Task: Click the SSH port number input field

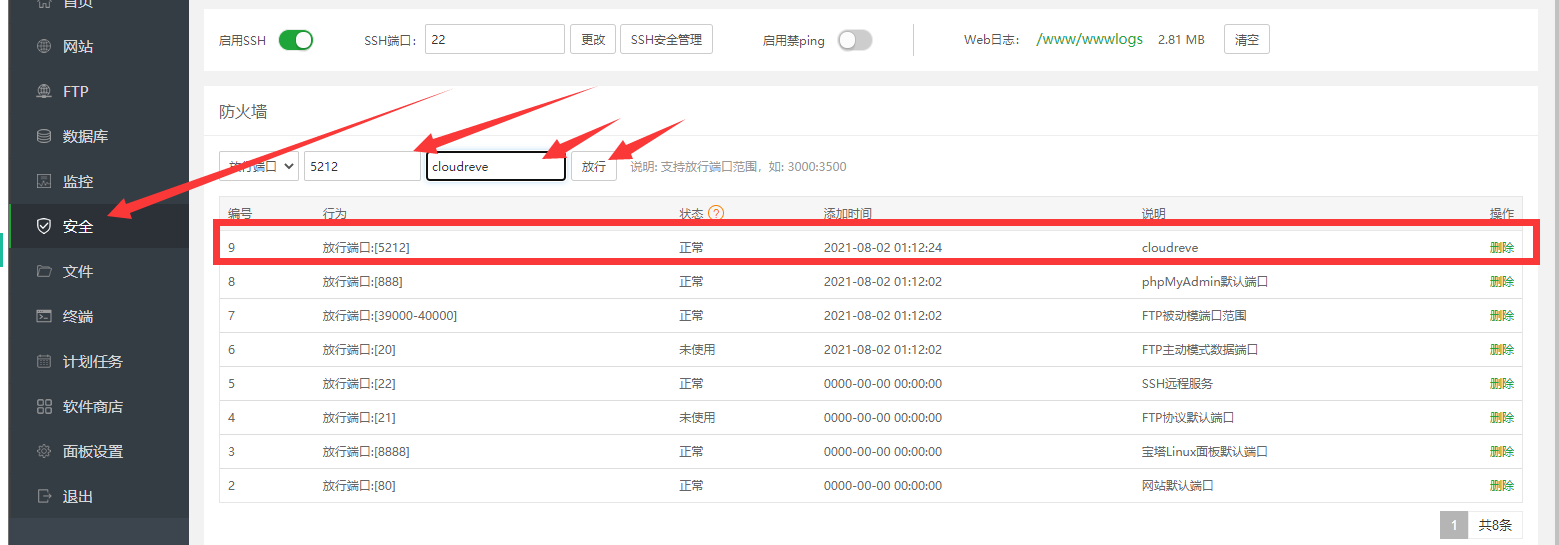Action: click(494, 40)
